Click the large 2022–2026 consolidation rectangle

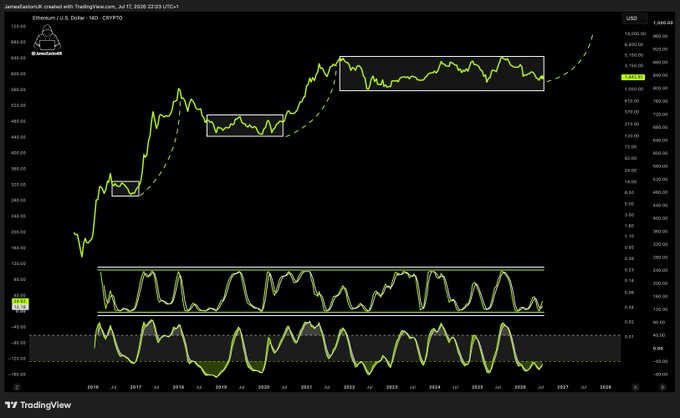pos(441,73)
